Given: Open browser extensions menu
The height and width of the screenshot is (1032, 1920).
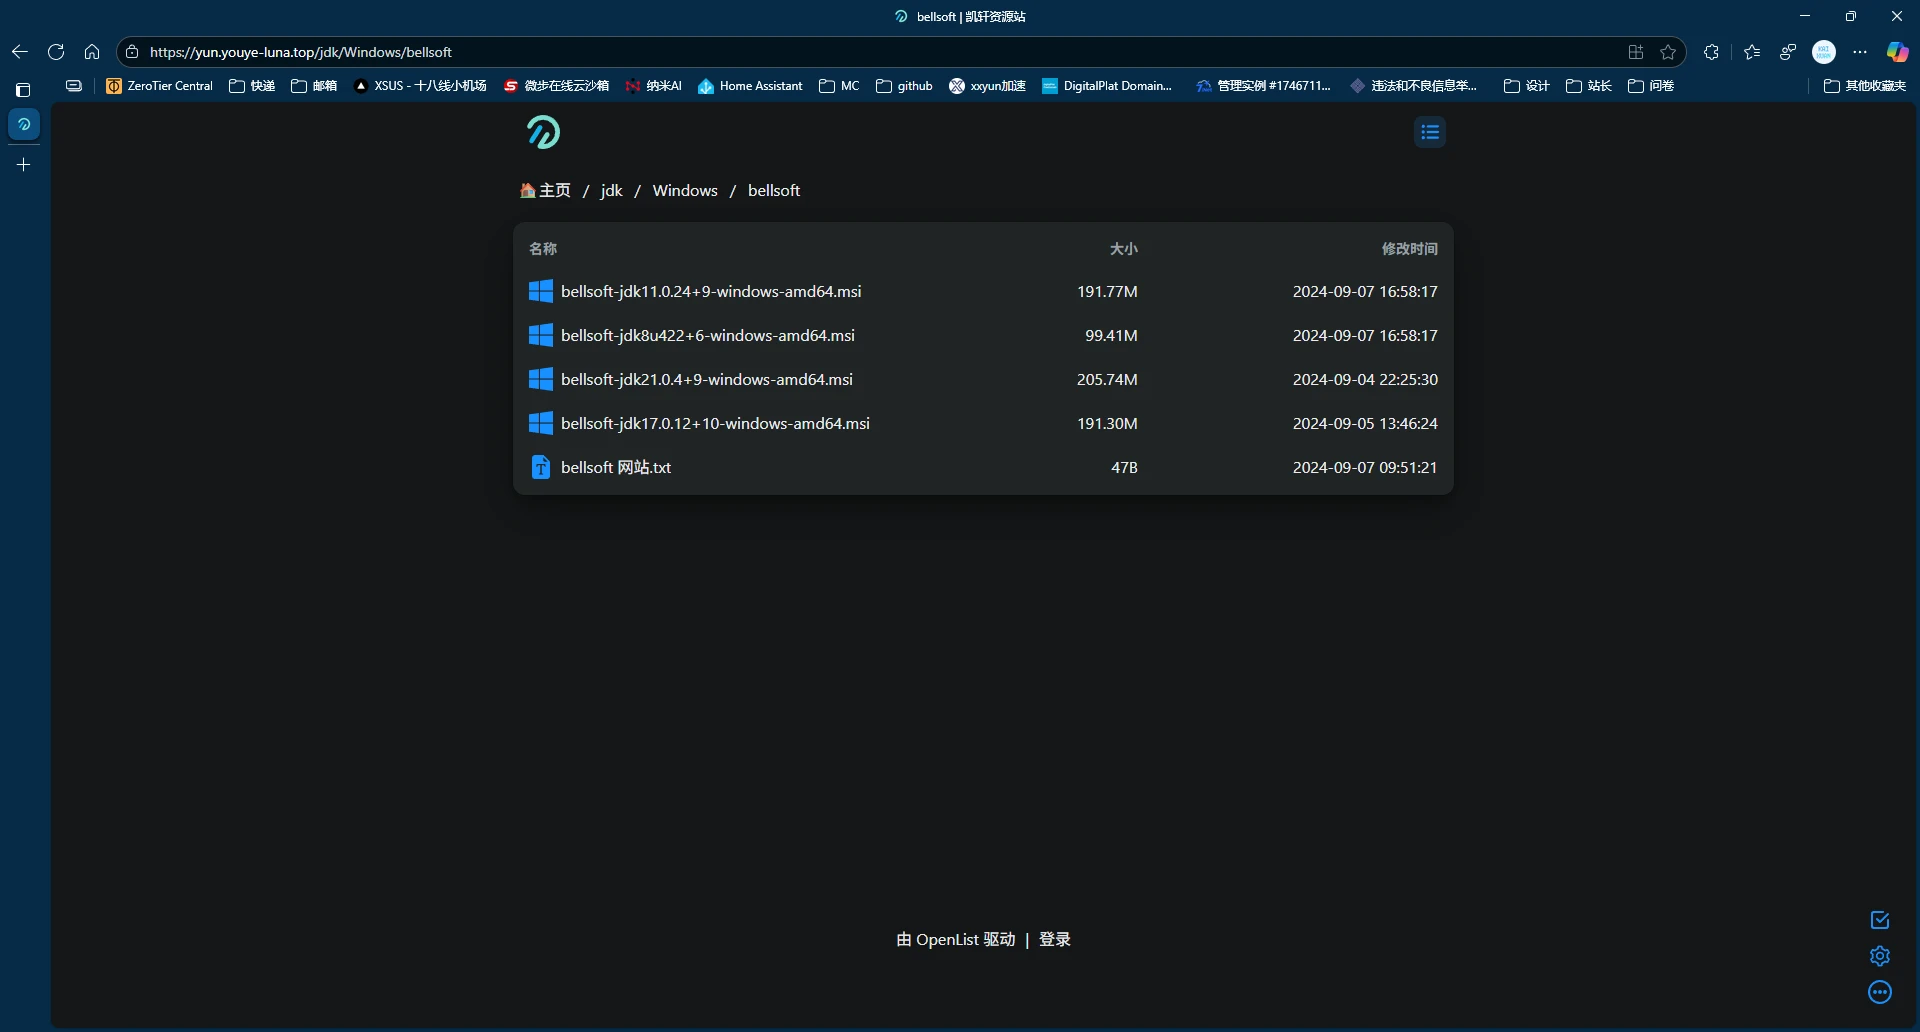Looking at the screenshot, I should coord(1712,52).
